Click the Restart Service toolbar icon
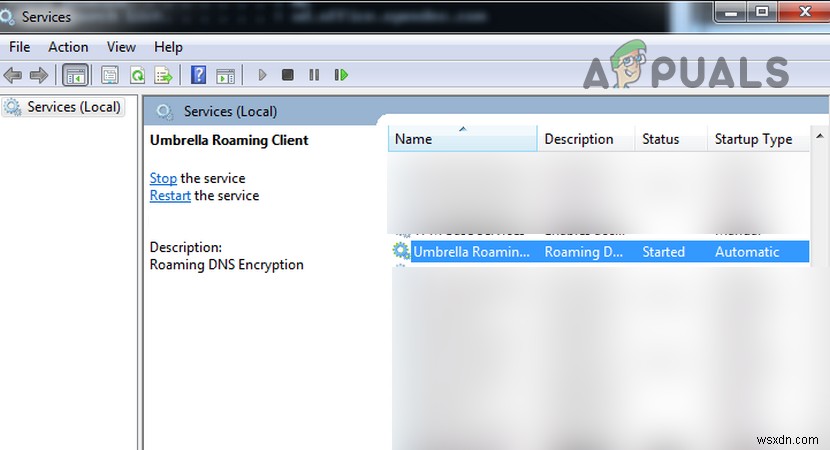Screen dimensions: 830x450 341,75
